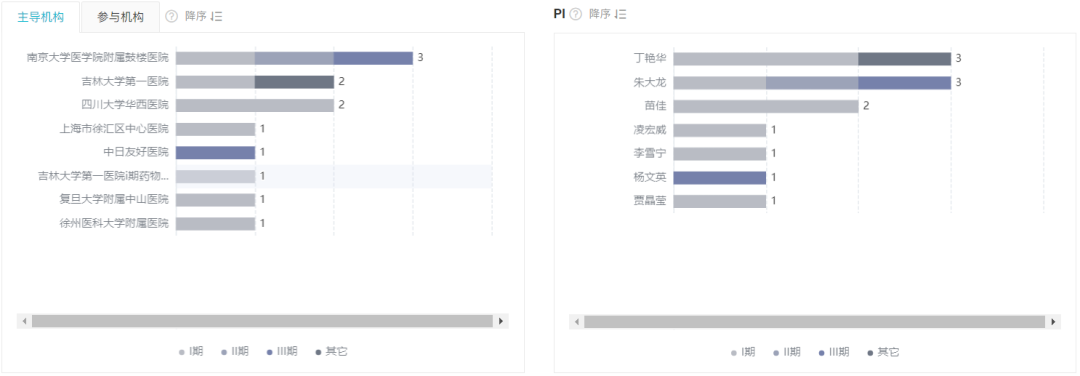
Task: Click 丁艳华 name in PI chart
Action: [650, 59]
